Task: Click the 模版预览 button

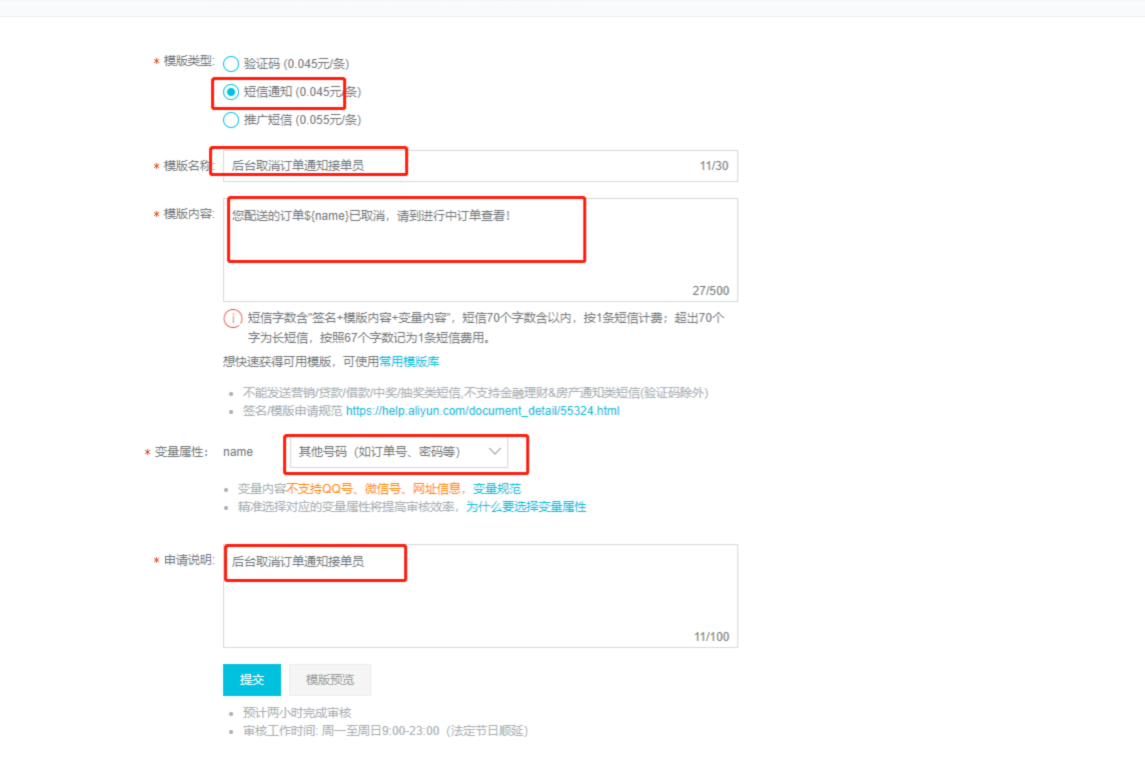Action: [x=330, y=680]
